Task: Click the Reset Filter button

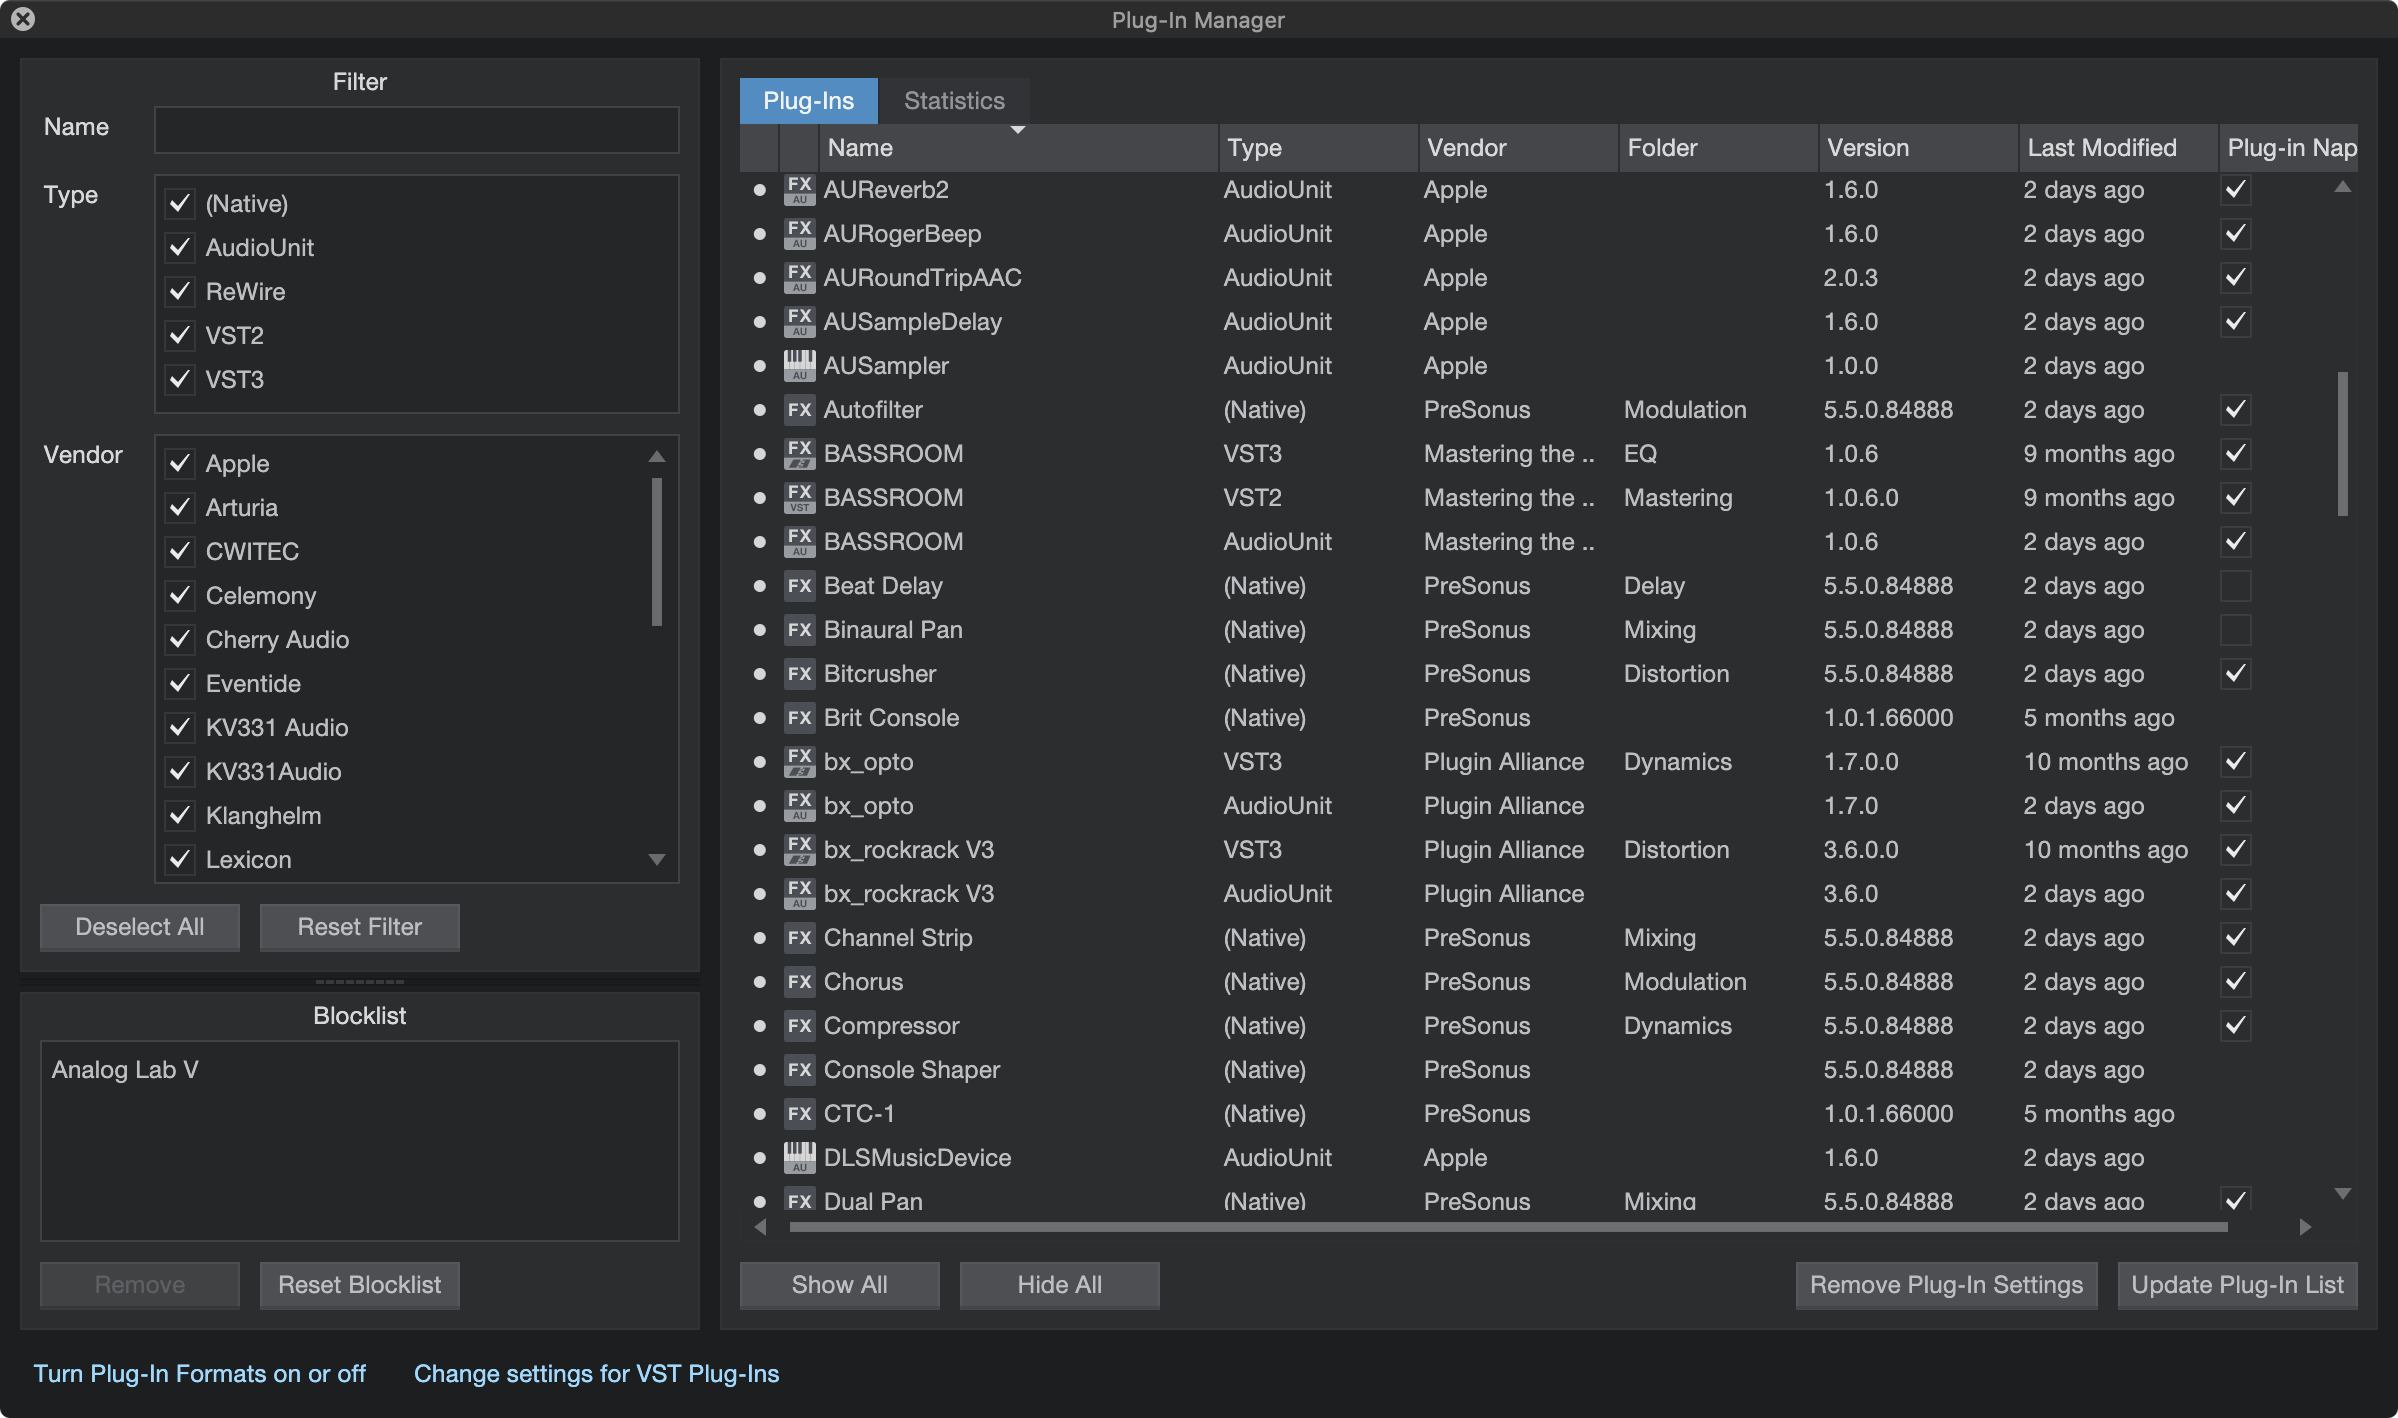Action: tap(360, 927)
